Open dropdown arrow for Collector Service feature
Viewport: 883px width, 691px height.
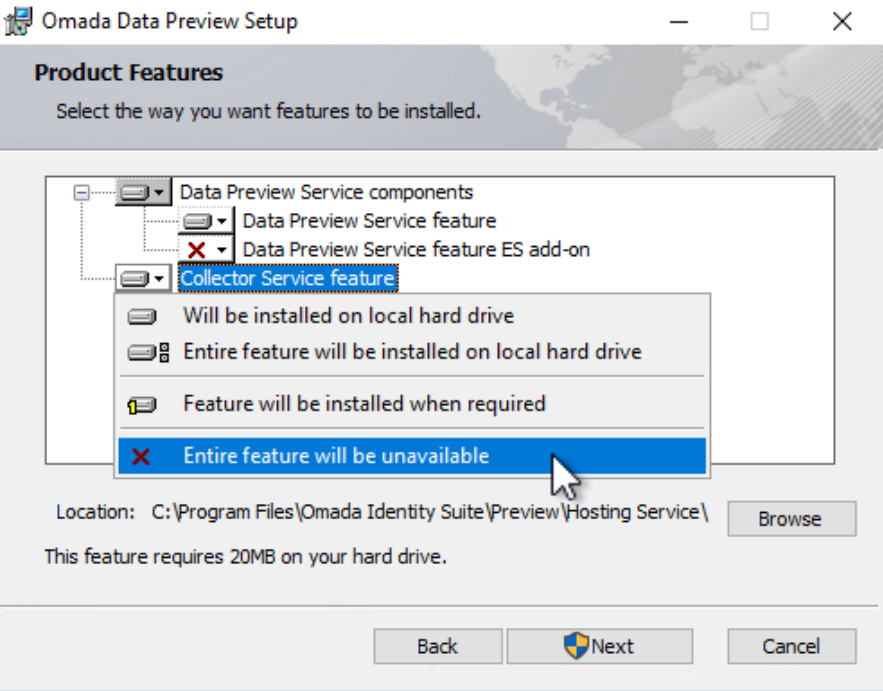pos(159,278)
